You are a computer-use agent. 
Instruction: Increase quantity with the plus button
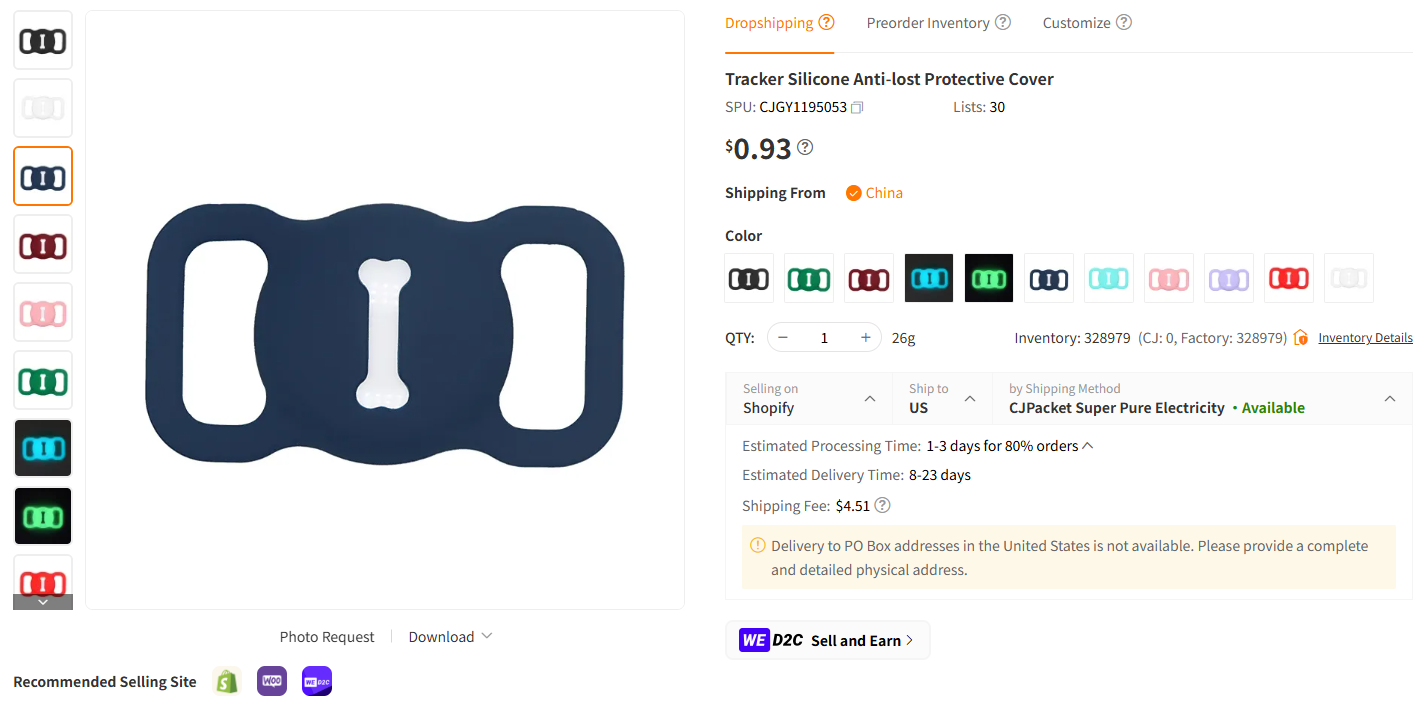pyautogui.click(x=865, y=337)
